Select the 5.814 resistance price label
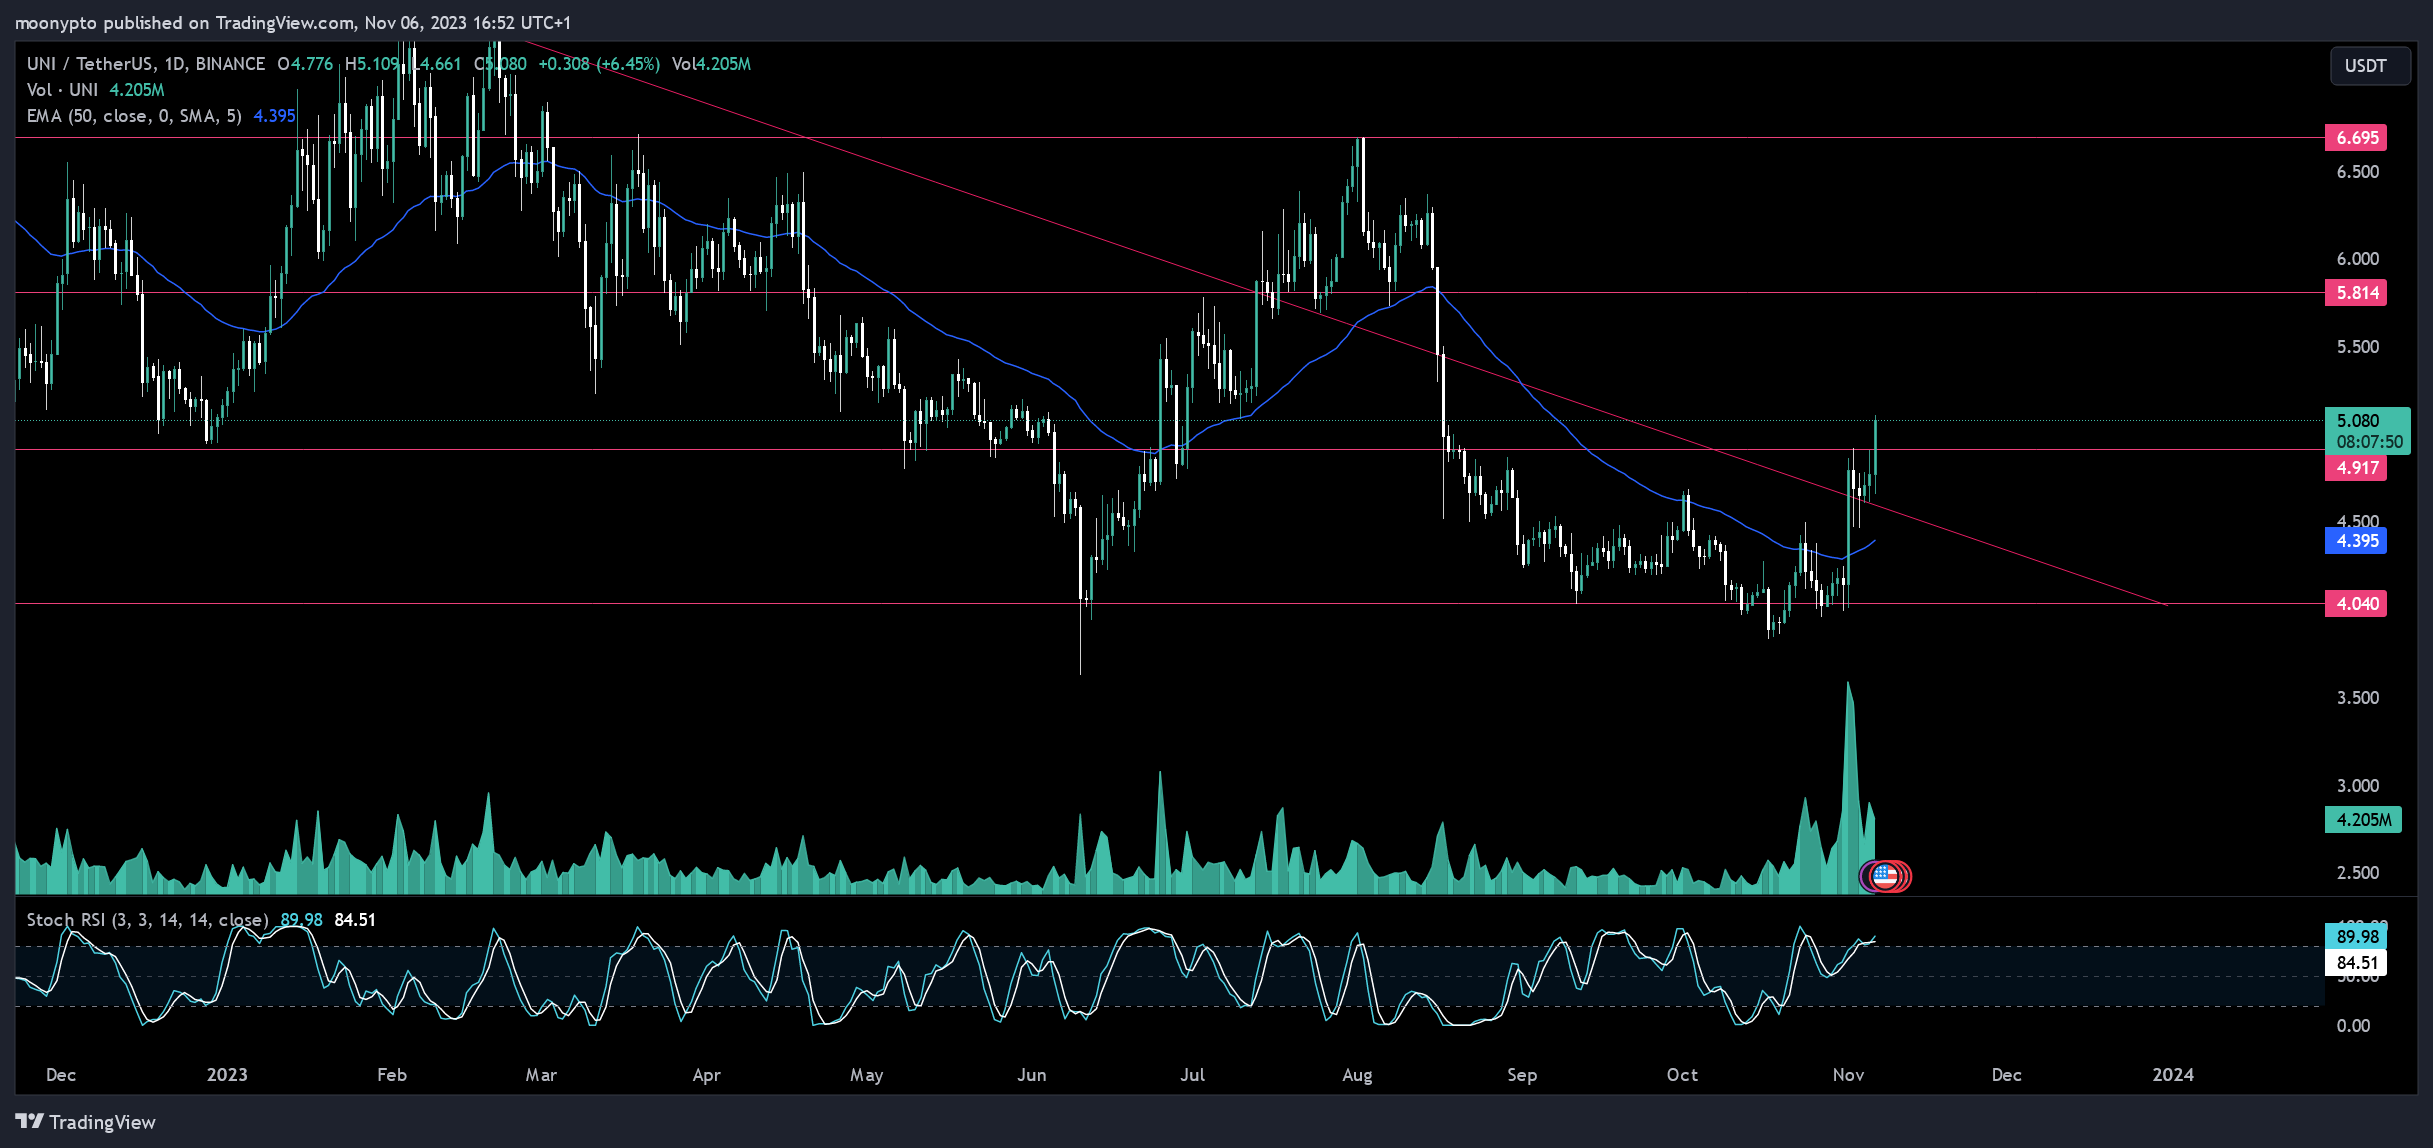 coord(2356,293)
